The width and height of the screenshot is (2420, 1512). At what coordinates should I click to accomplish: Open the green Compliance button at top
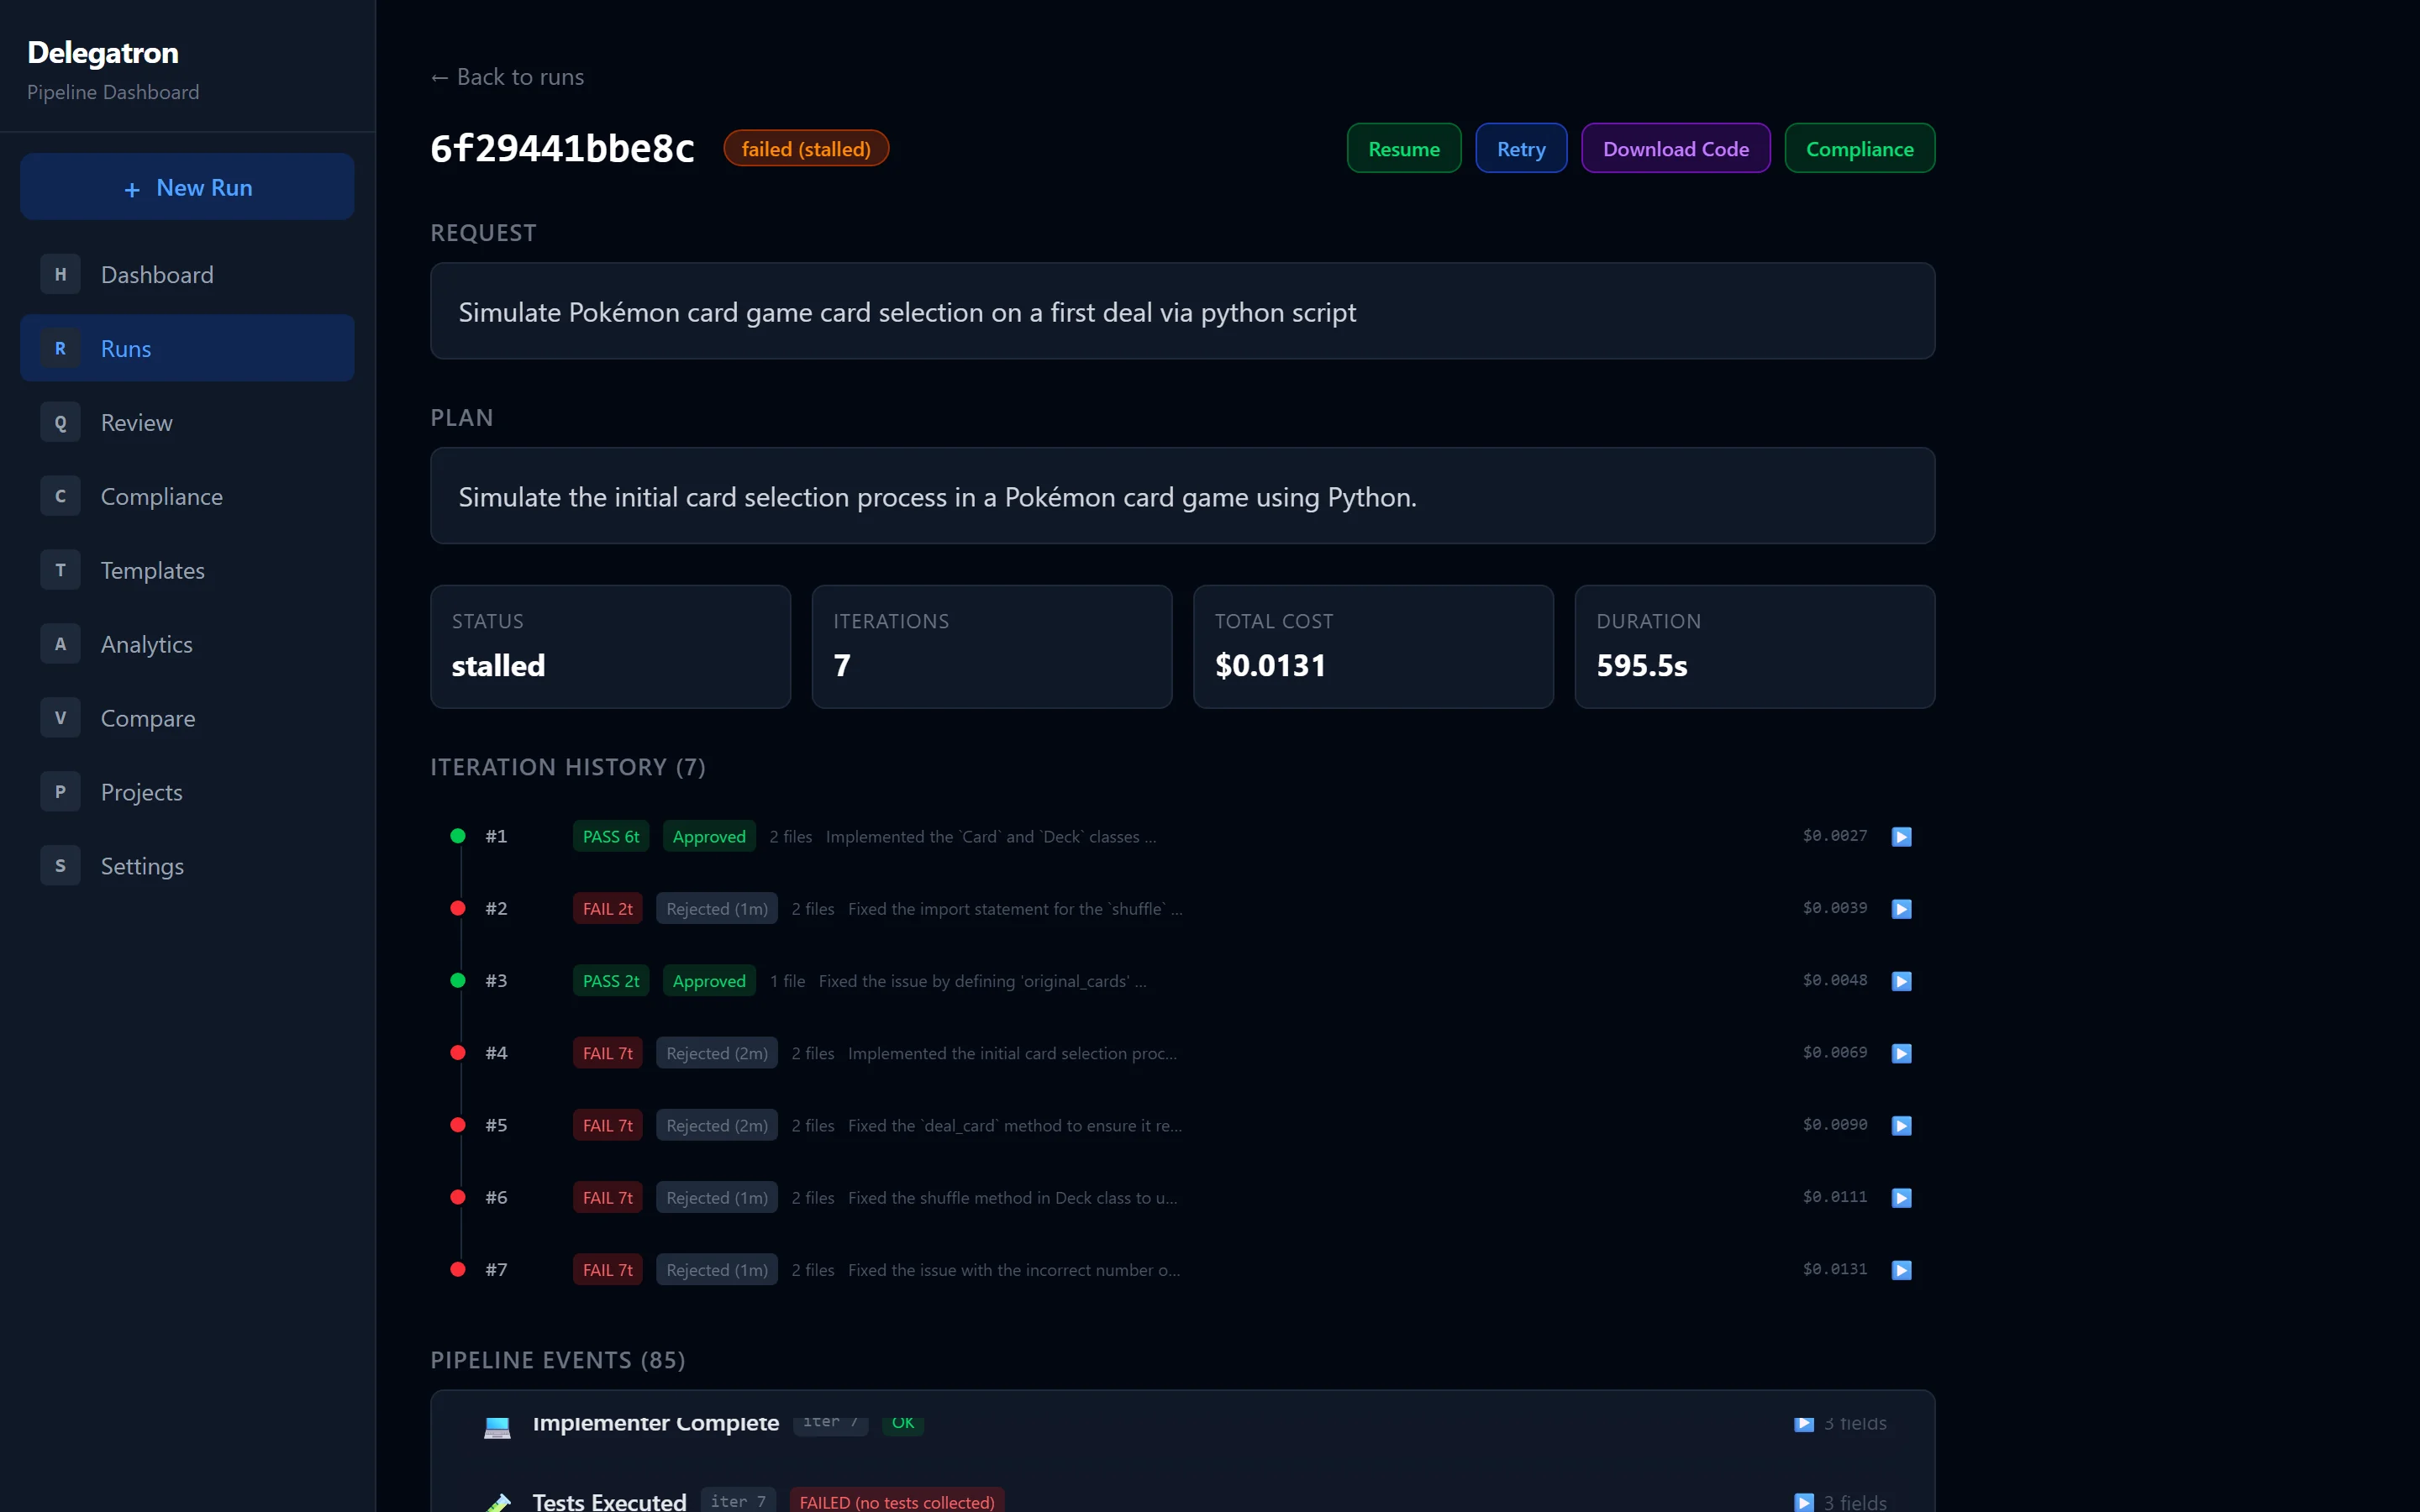click(1859, 148)
